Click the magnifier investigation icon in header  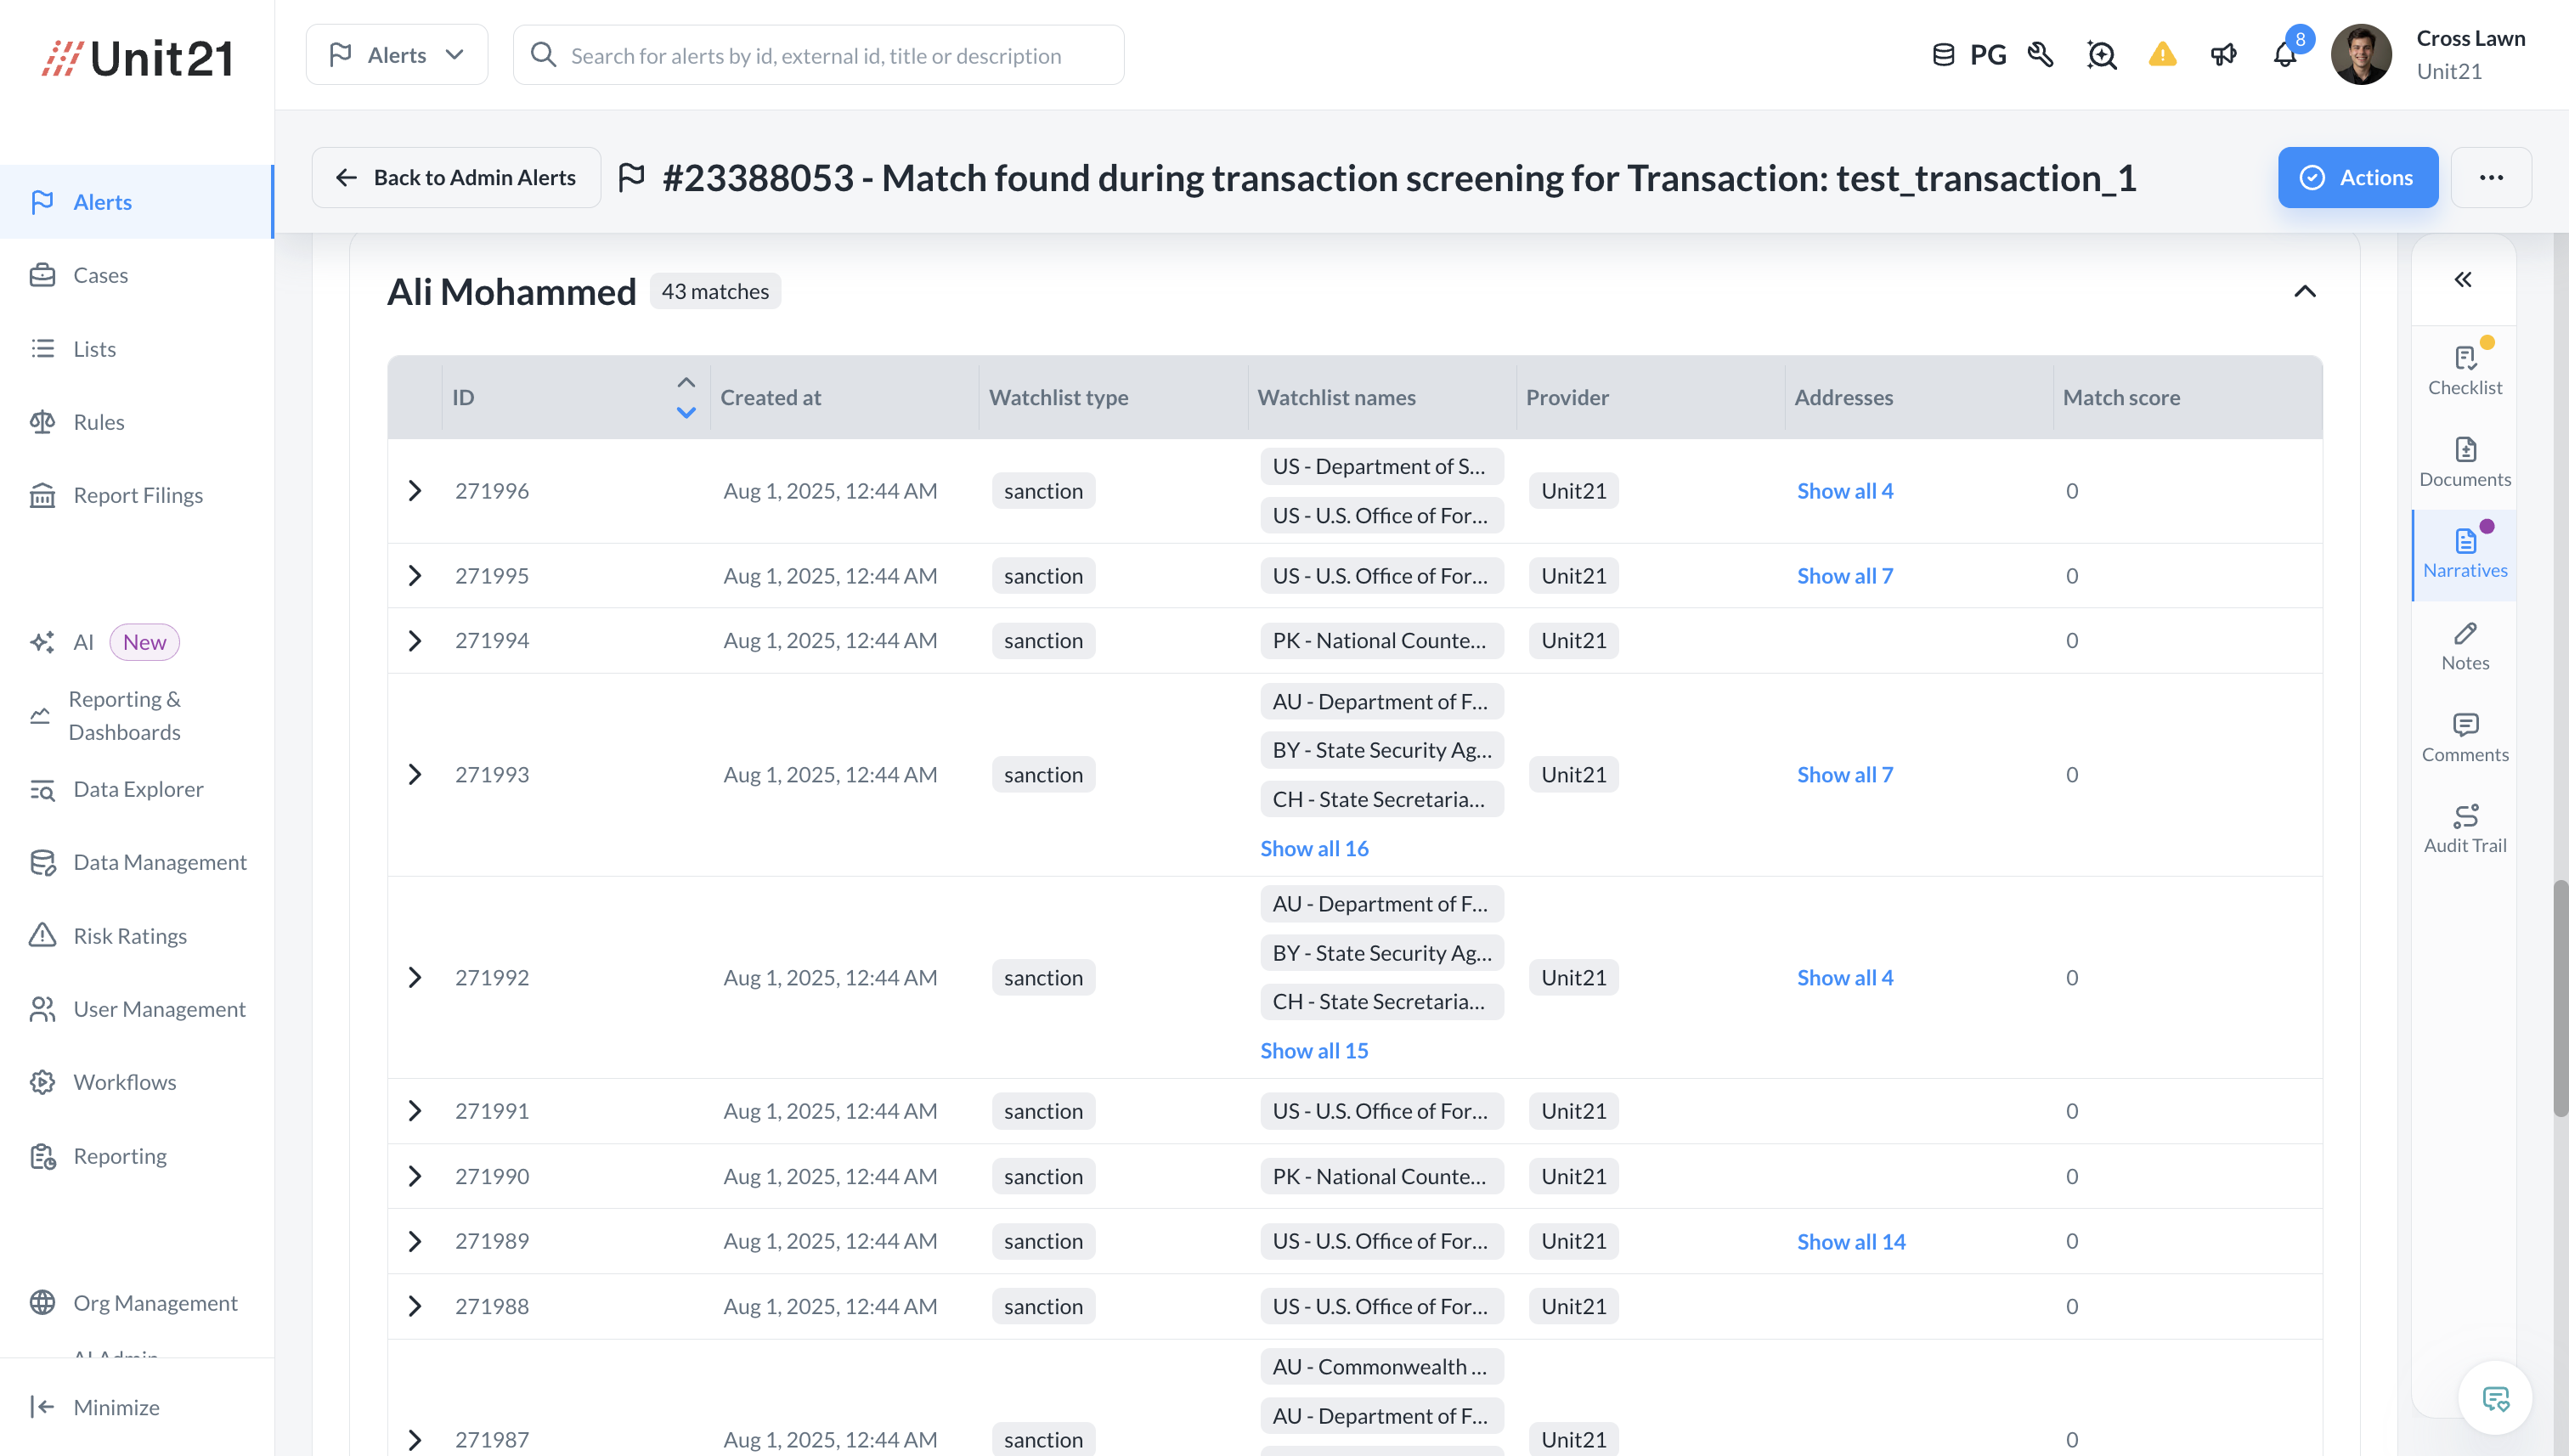point(2101,55)
